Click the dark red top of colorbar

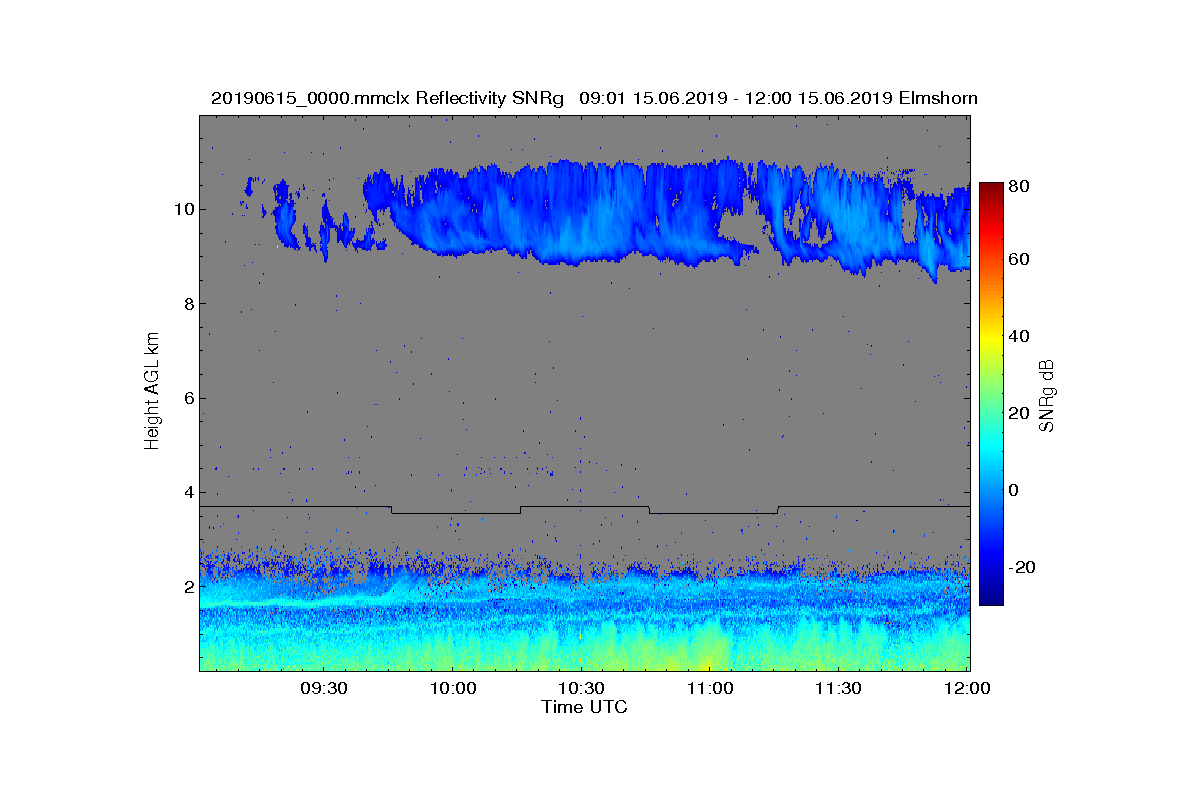(990, 189)
